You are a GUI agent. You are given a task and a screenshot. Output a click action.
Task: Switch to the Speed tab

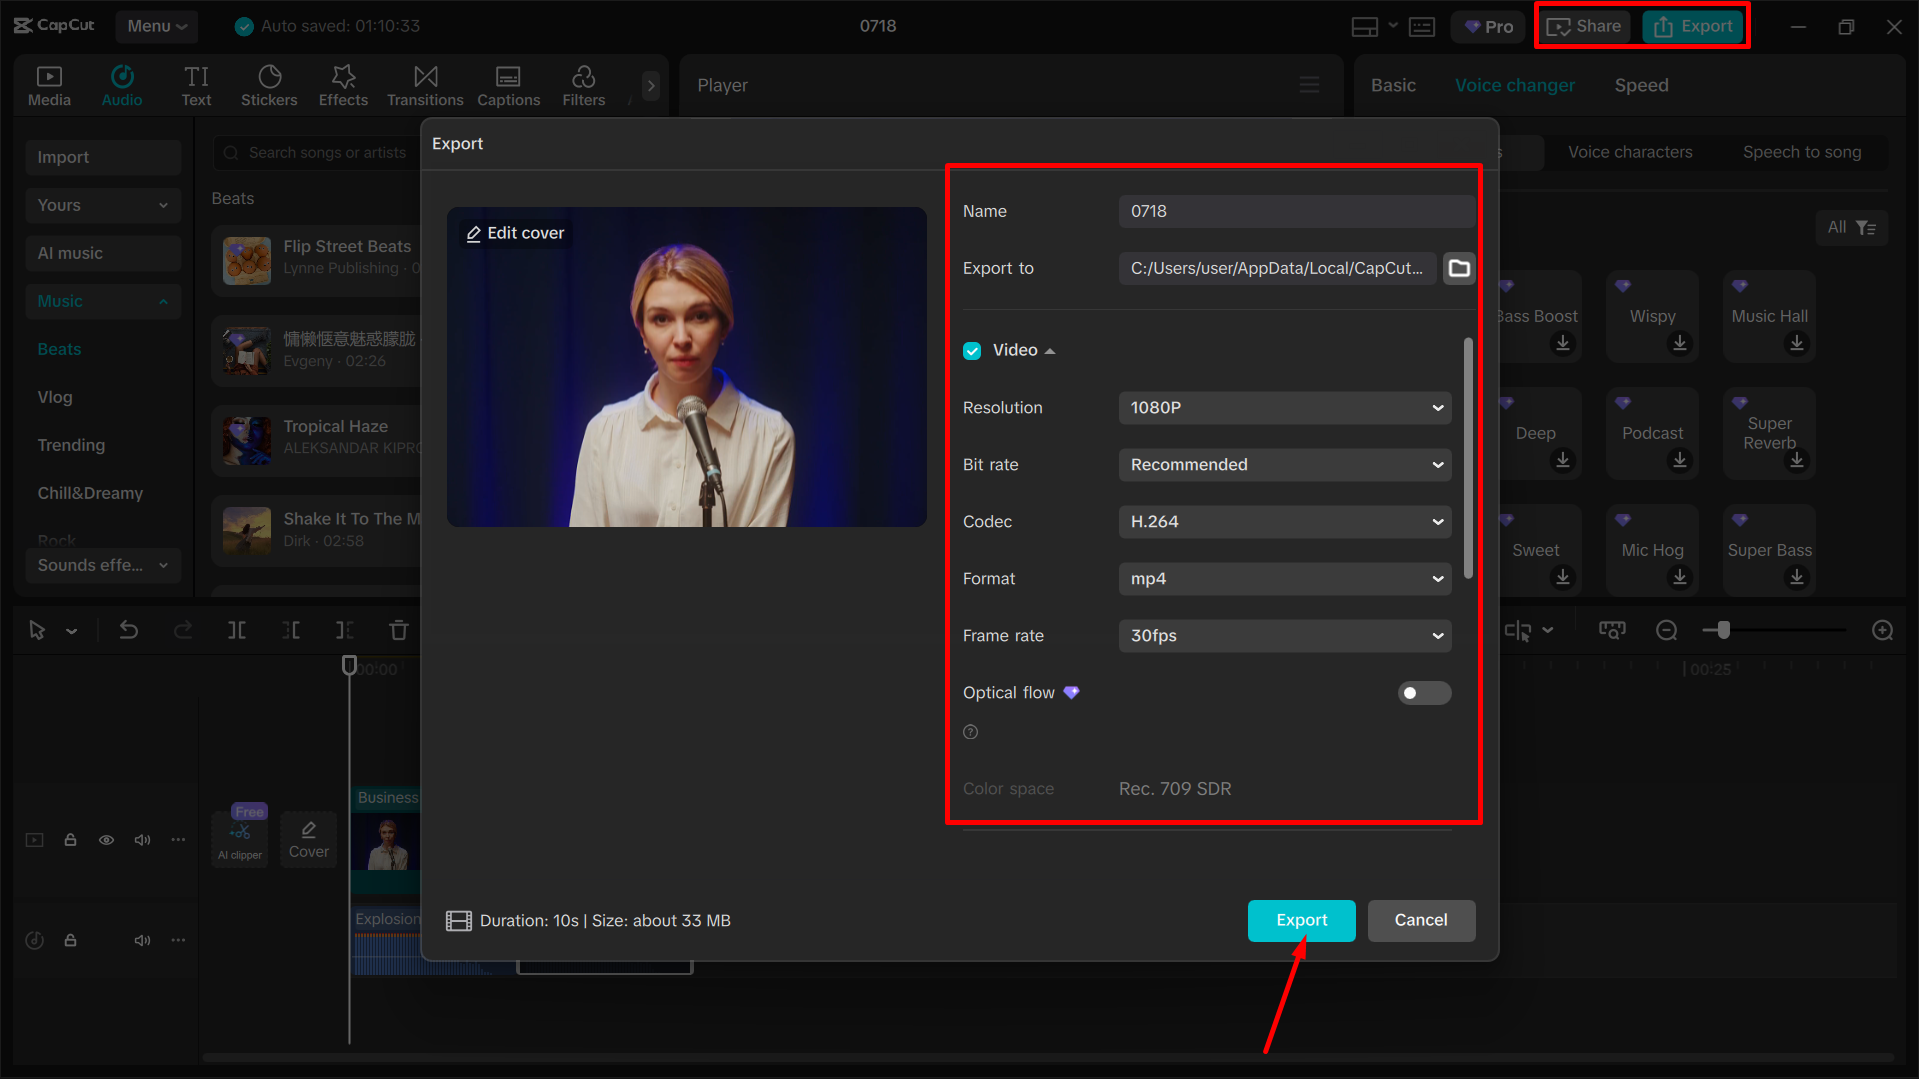[x=1640, y=85]
